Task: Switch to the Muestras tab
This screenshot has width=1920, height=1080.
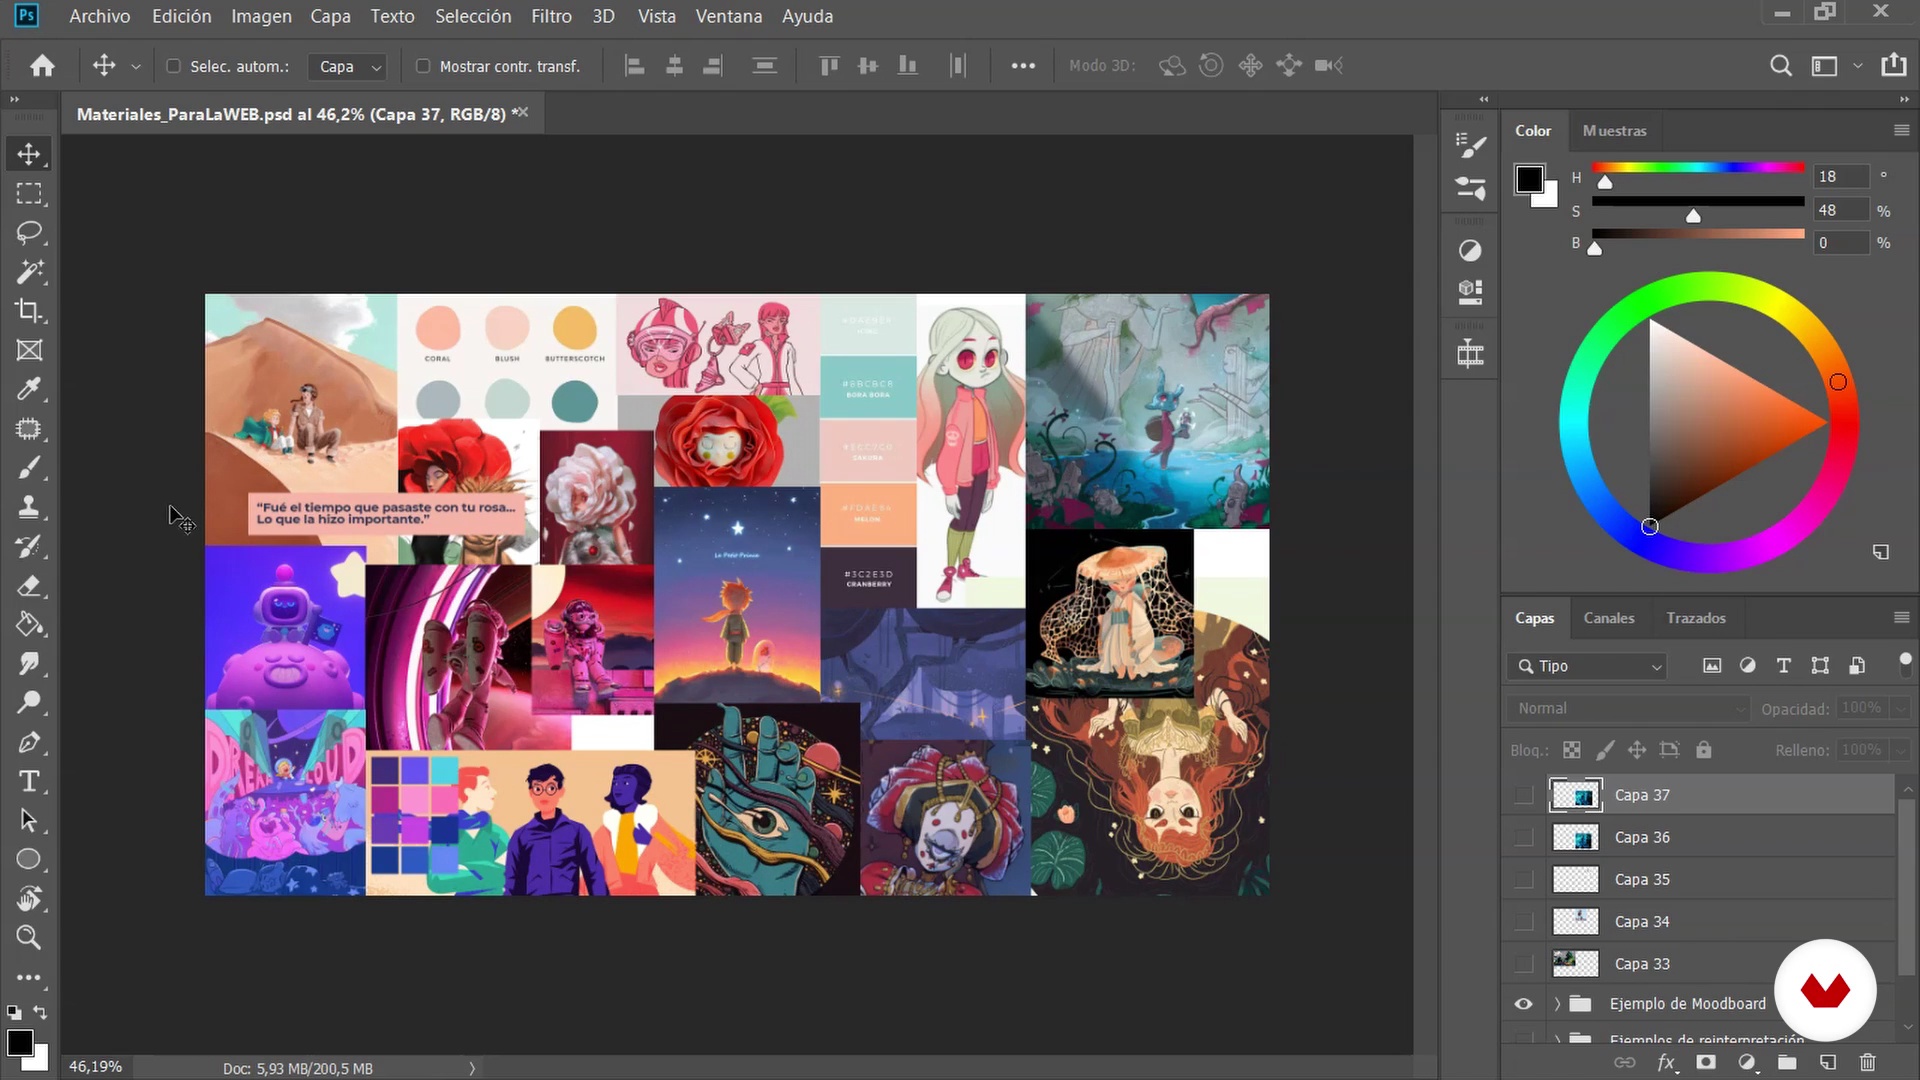Action: [1614, 131]
